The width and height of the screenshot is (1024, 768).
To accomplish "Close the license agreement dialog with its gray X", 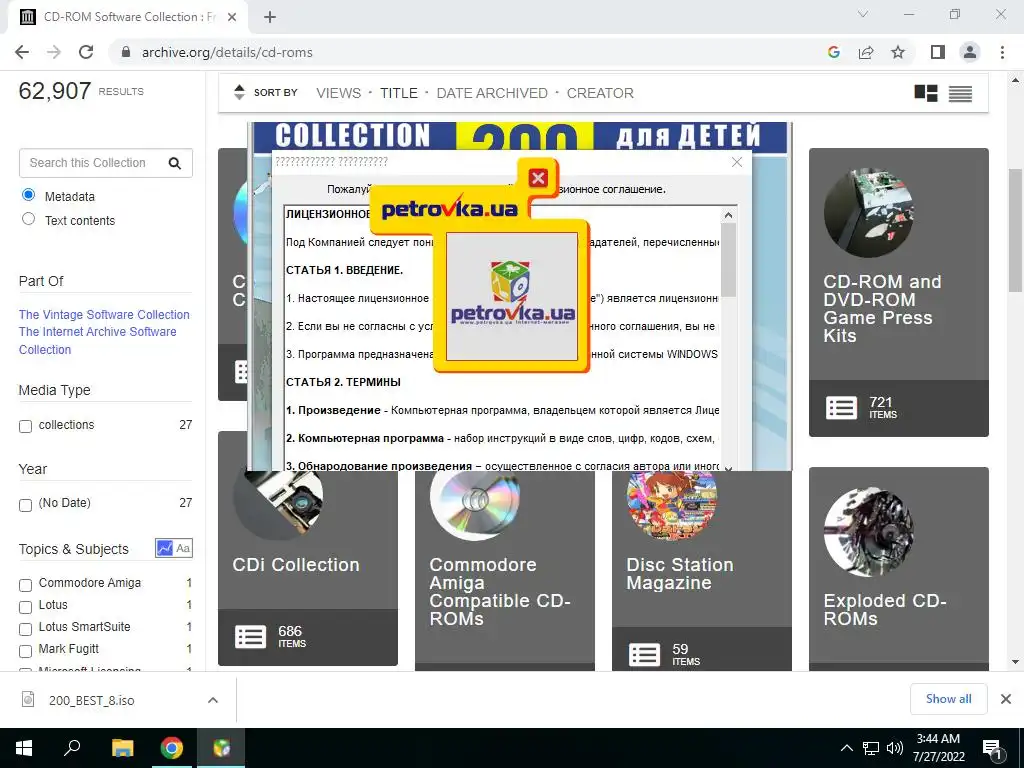I will 737,162.
